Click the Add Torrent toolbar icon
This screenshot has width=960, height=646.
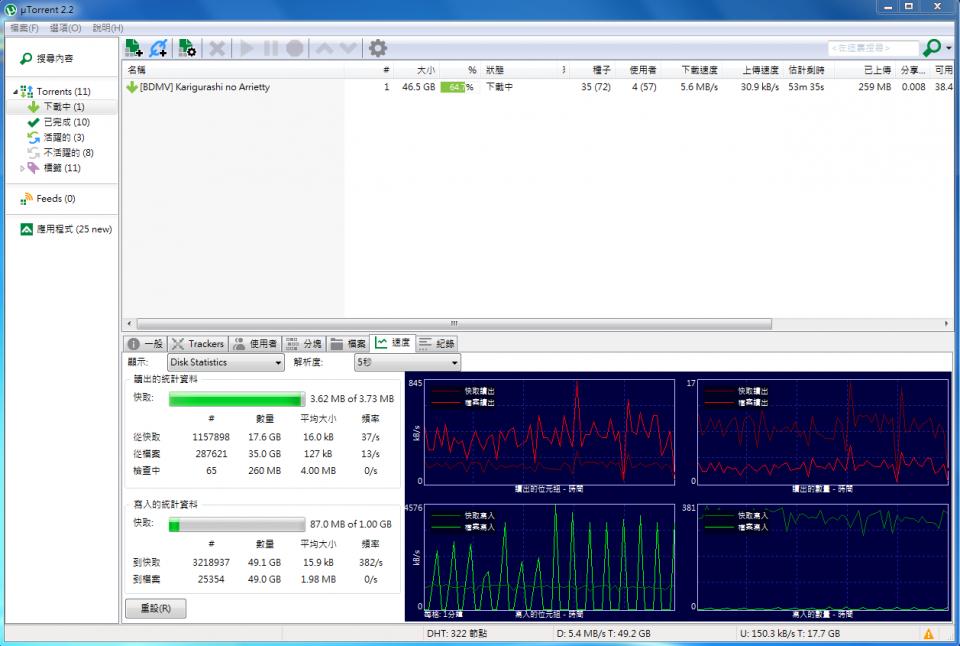coord(134,48)
